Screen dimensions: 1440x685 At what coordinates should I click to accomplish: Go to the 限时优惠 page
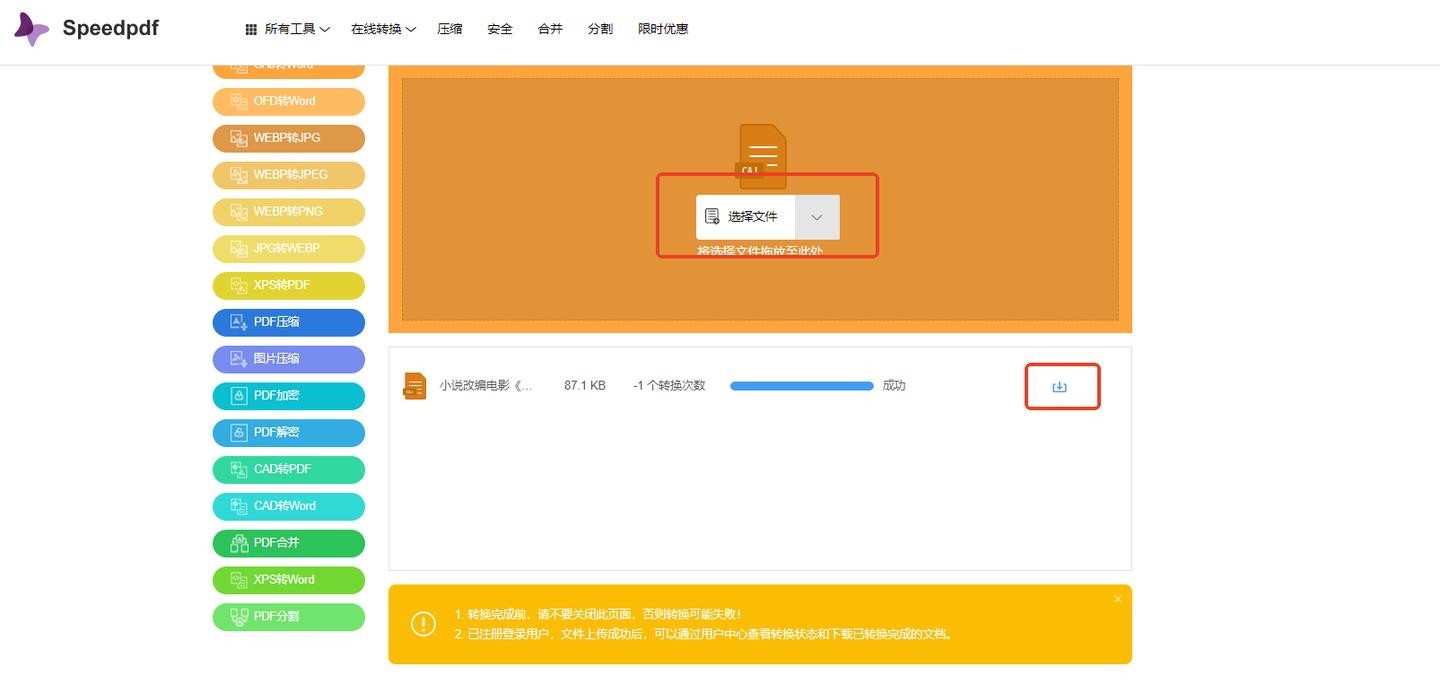(x=663, y=29)
